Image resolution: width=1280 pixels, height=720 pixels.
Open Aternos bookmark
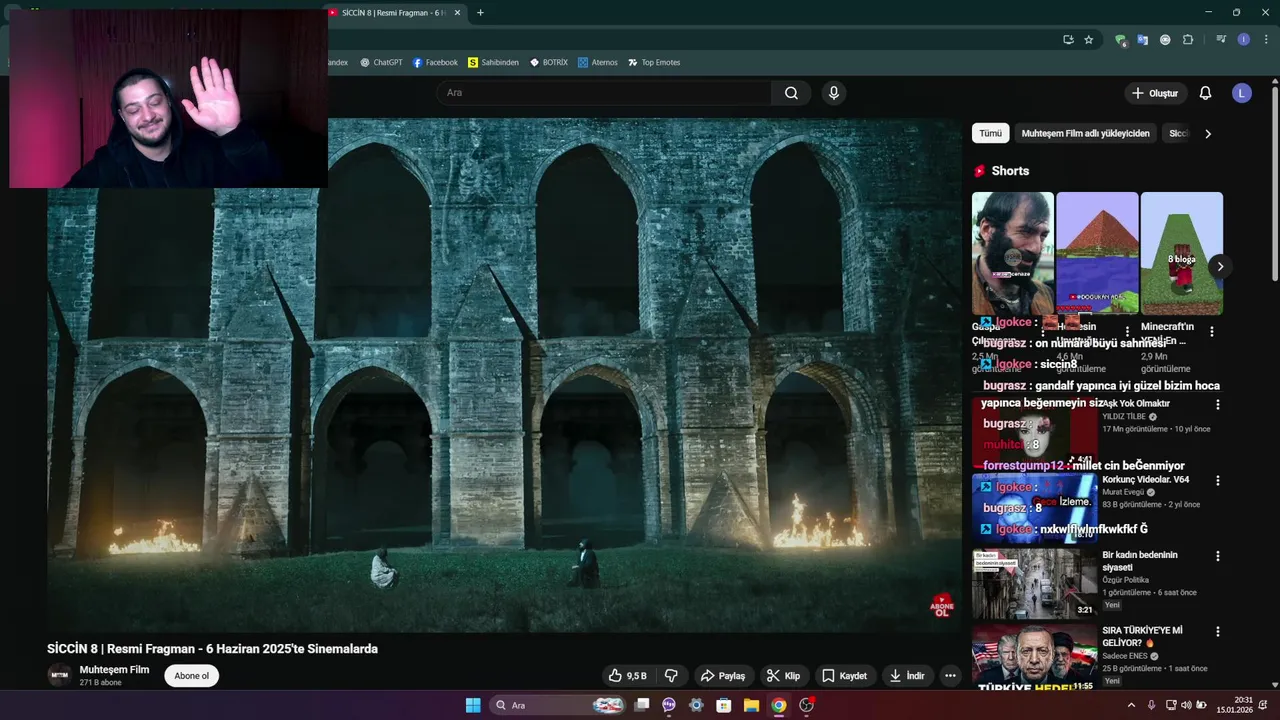tap(598, 62)
